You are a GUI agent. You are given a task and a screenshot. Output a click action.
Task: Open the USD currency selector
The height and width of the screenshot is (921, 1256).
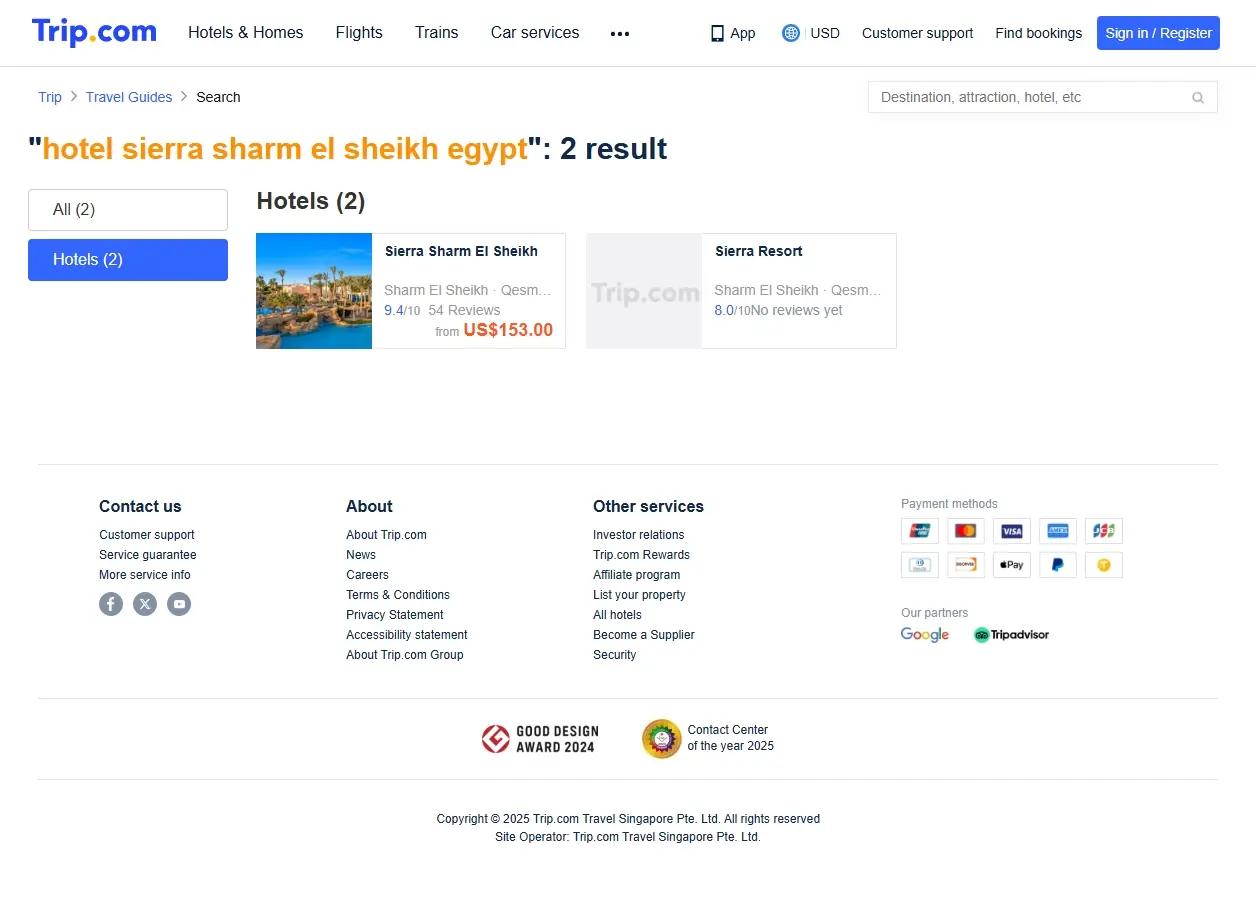811,33
